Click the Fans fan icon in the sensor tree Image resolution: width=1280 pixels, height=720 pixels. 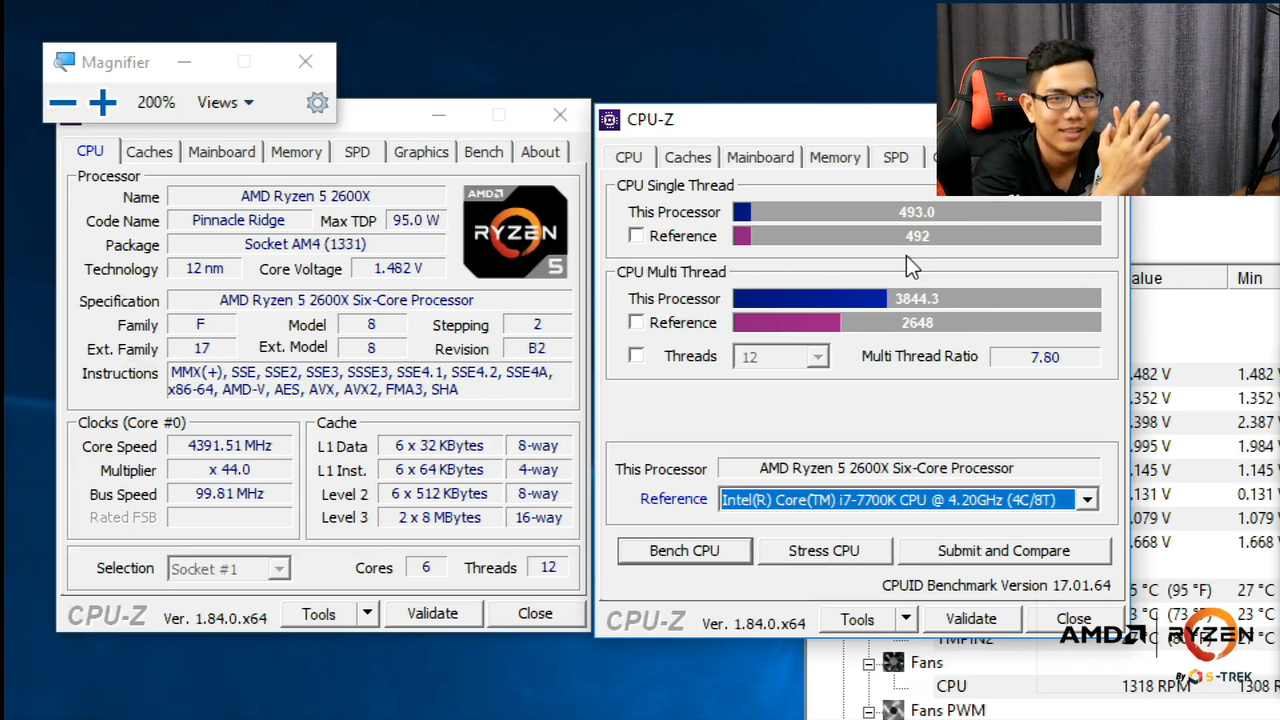(893, 662)
